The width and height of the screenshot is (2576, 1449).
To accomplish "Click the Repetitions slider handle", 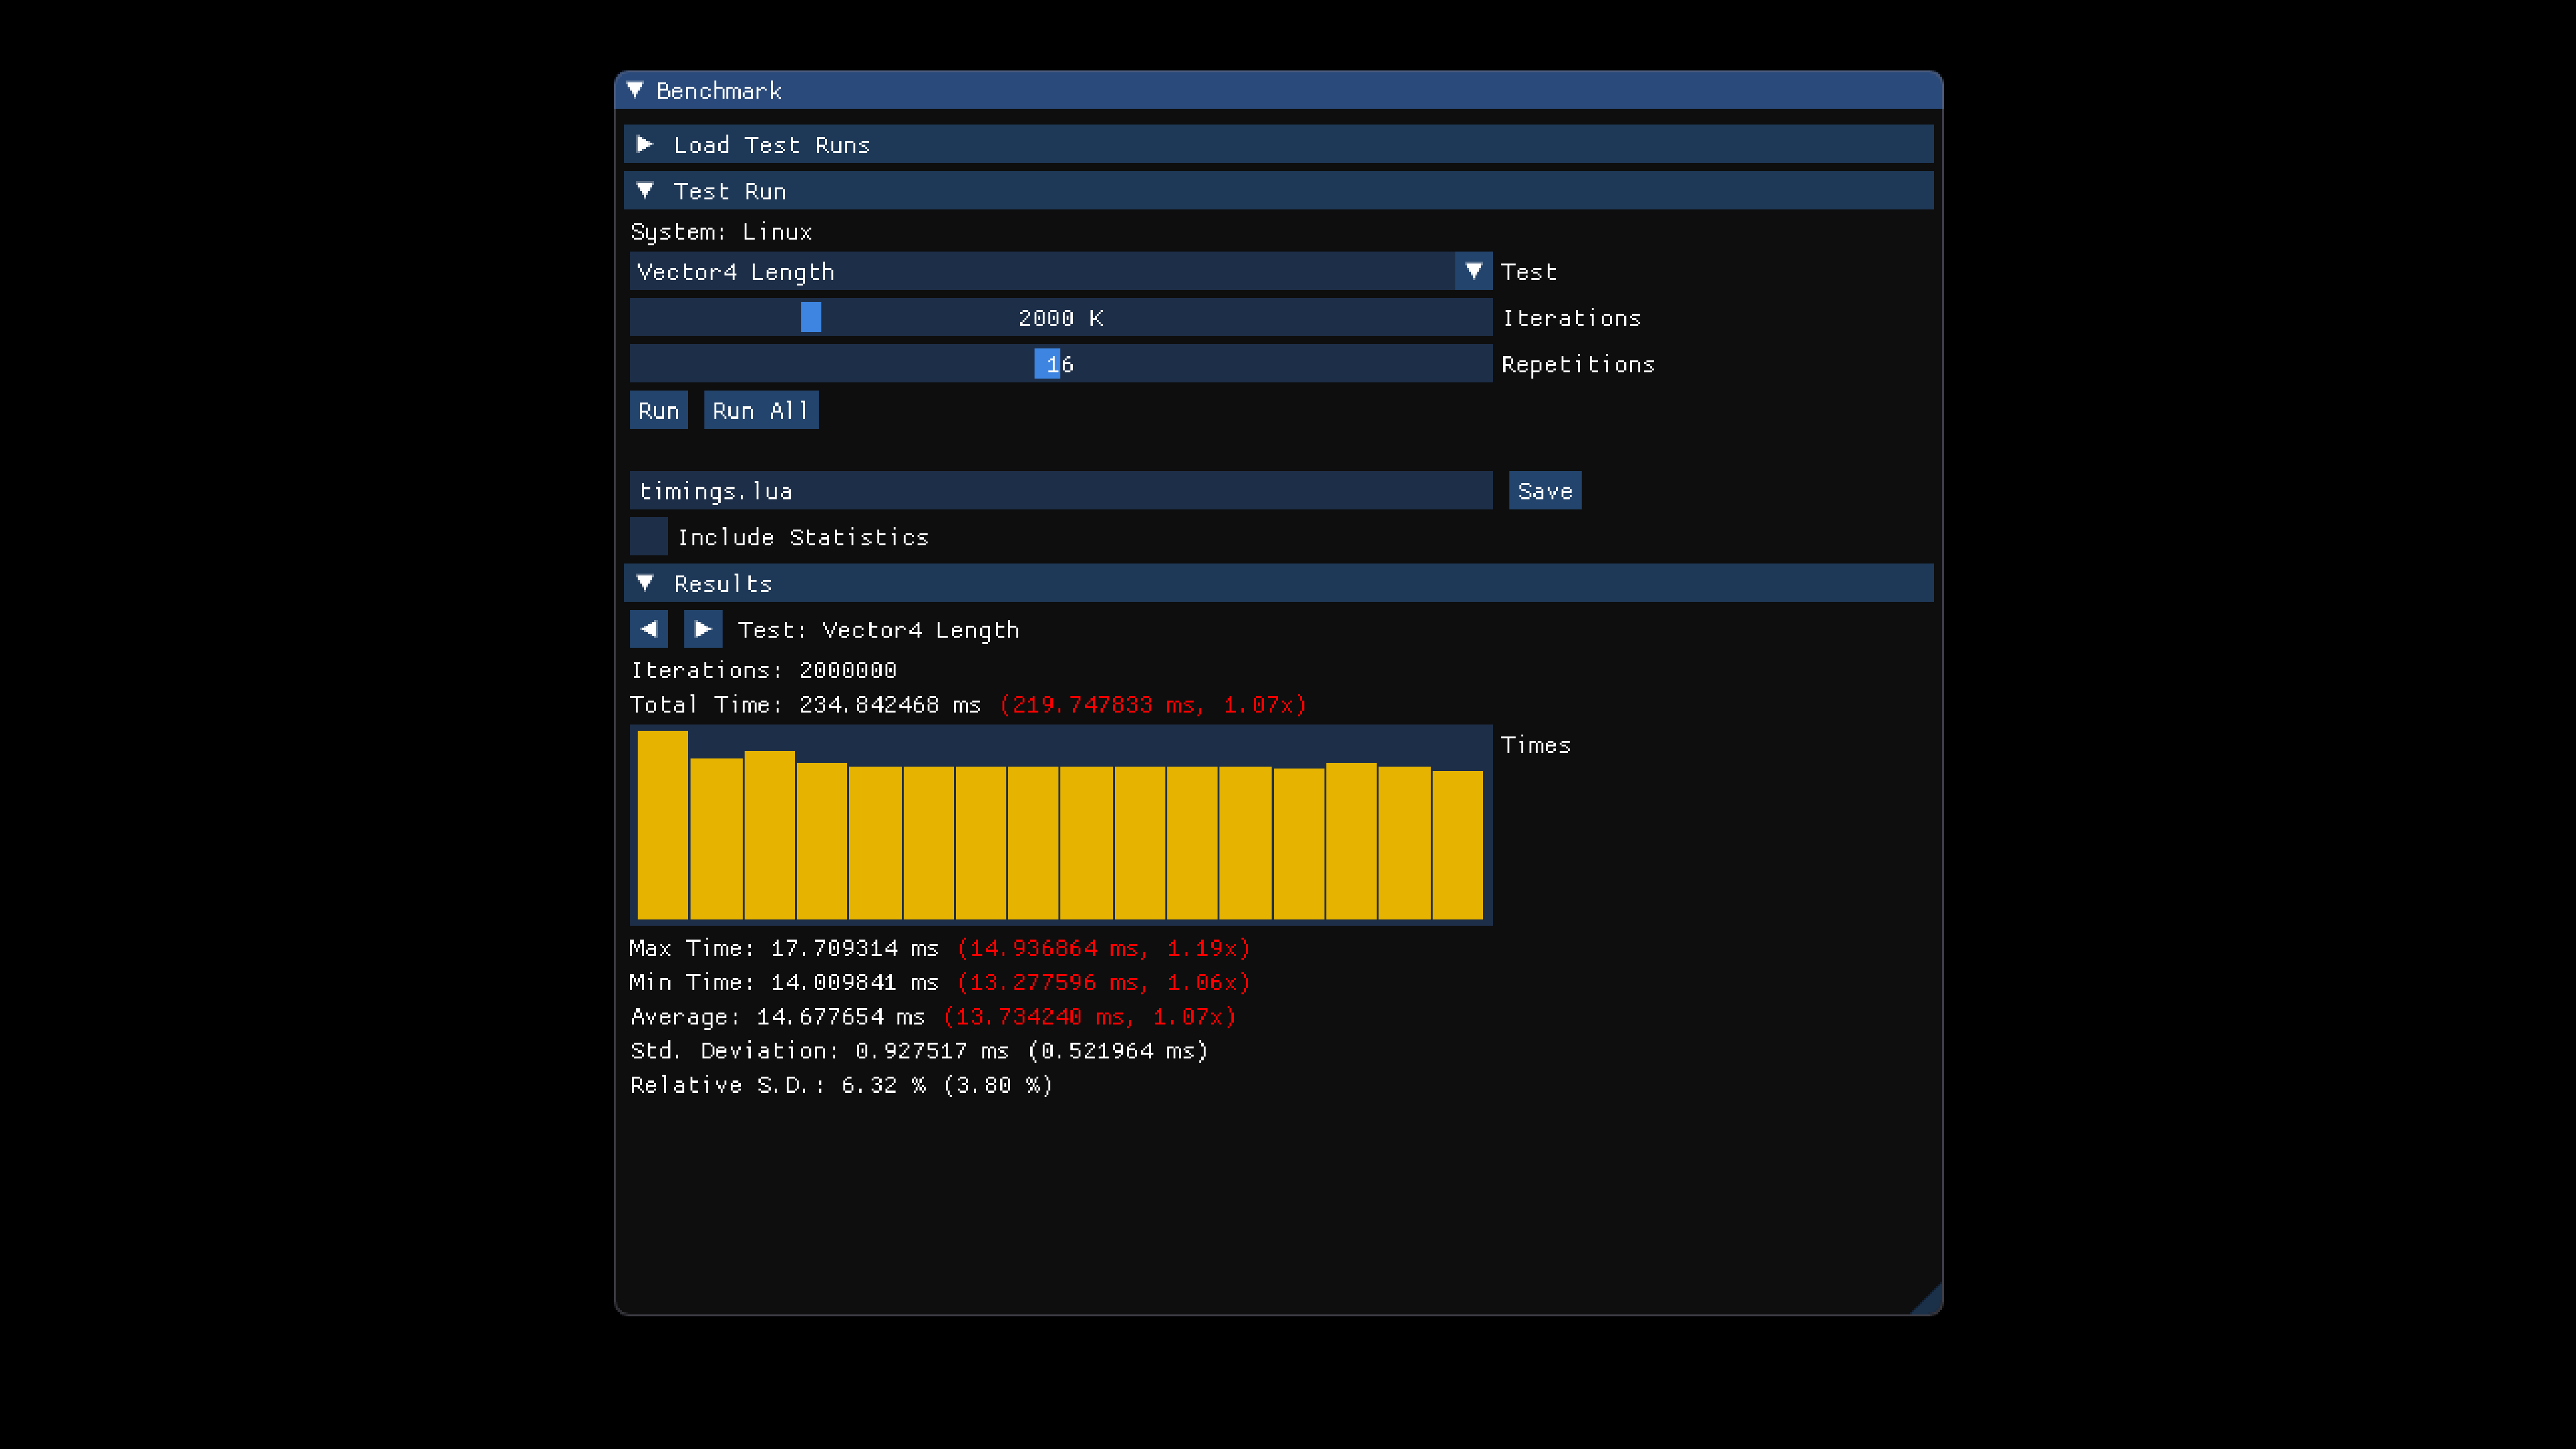I will [1046, 364].
